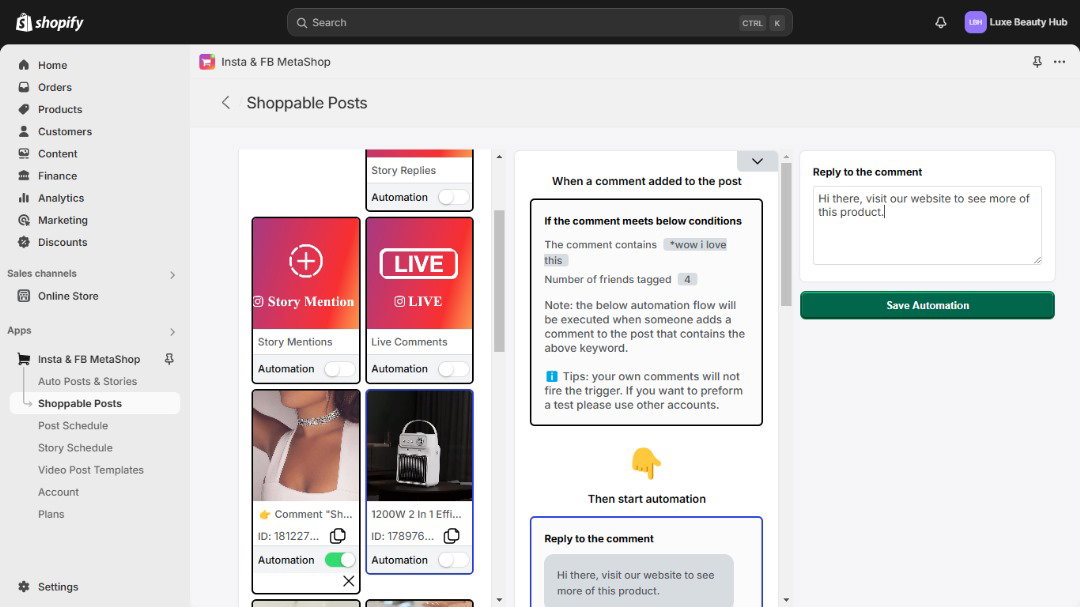Open Story Schedule
This screenshot has width=1080, height=607.
pos(75,447)
